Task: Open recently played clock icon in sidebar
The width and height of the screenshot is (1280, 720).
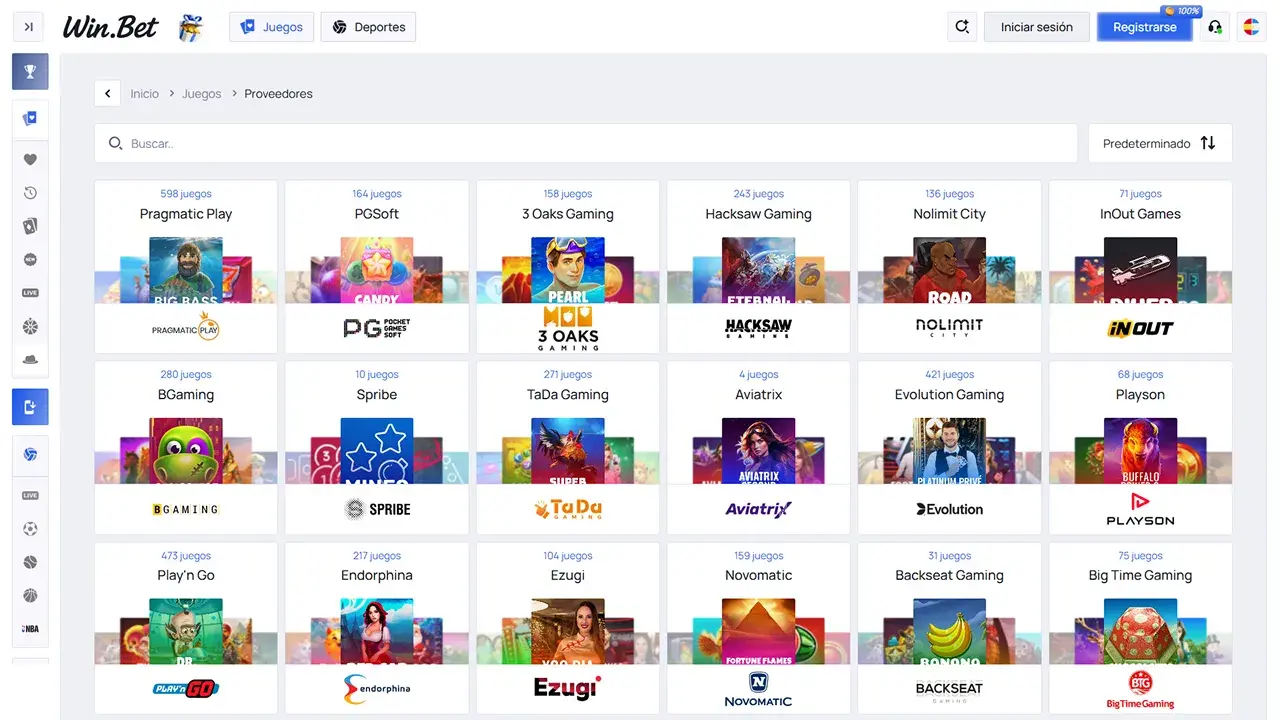Action: (30, 193)
